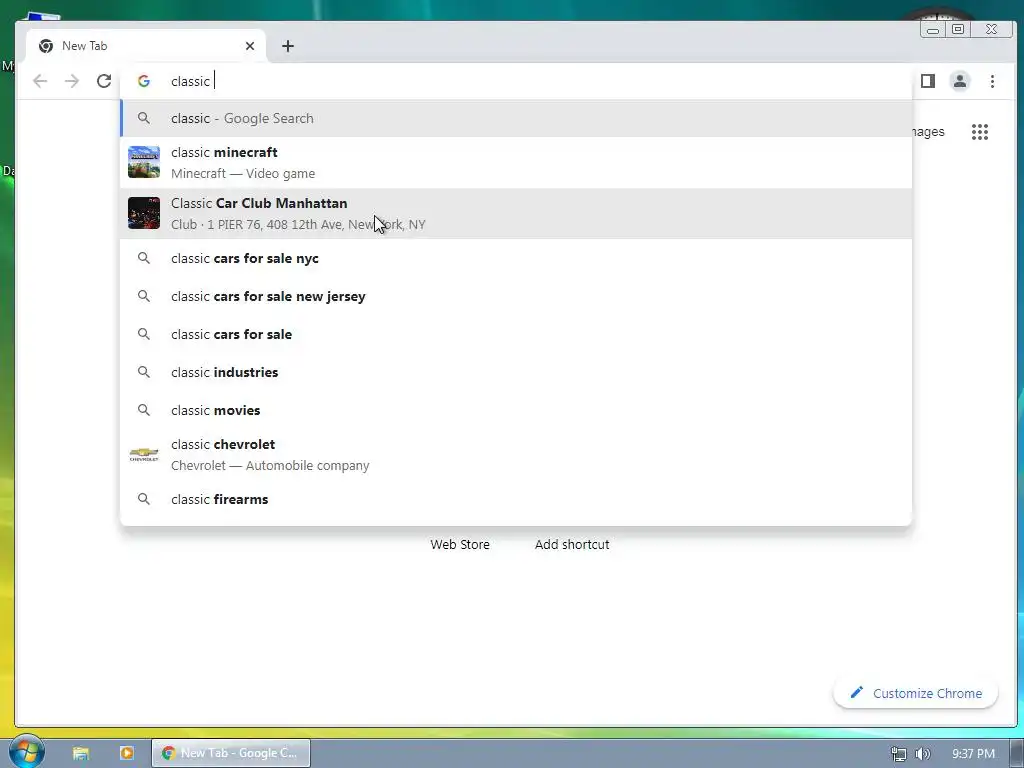Click magnifier icon next to classic movies

point(144,410)
